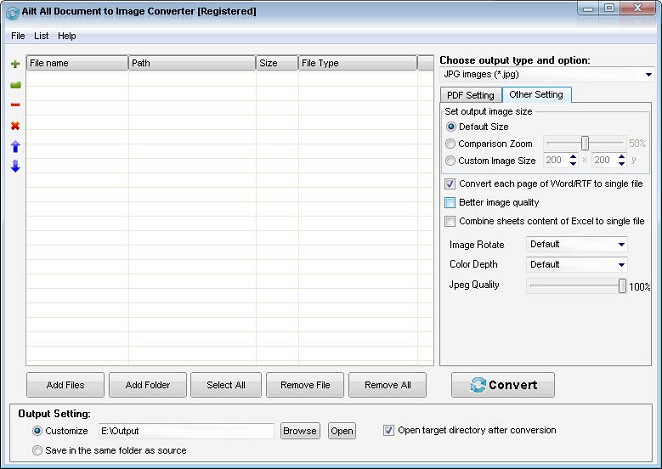
Task: Expand the Color Depth dropdown
Action: click(x=577, y=265)
